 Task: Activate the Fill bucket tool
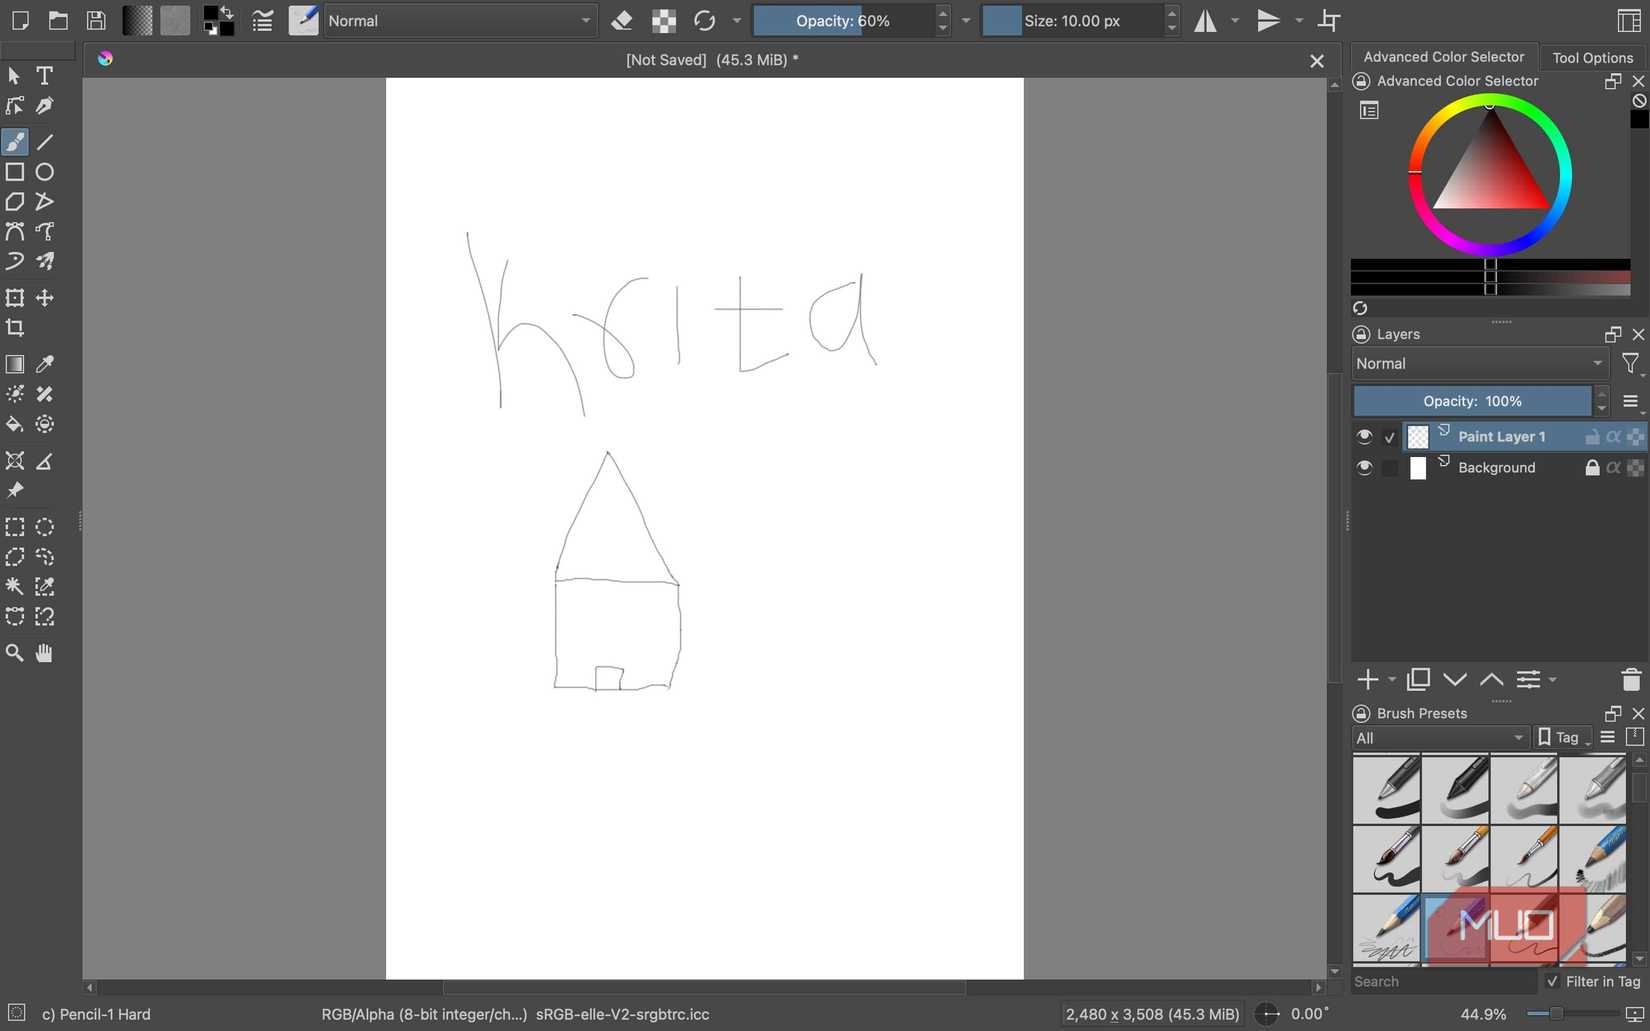click(x=15, y=424)
